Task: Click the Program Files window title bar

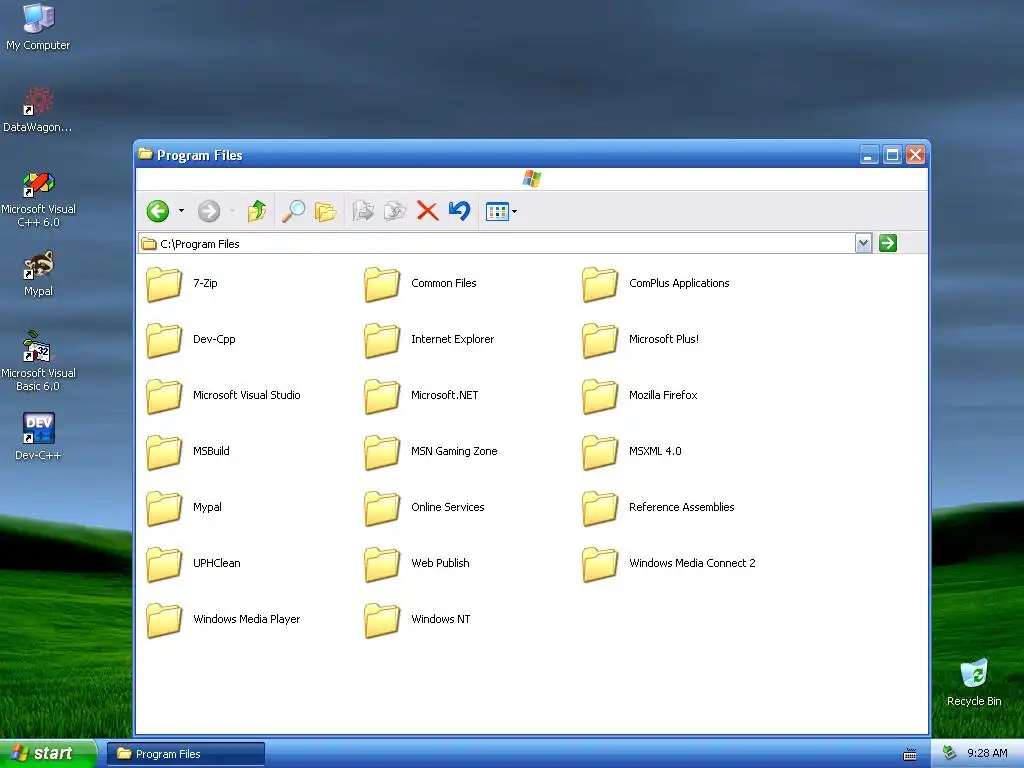Action: pos(496,155)
